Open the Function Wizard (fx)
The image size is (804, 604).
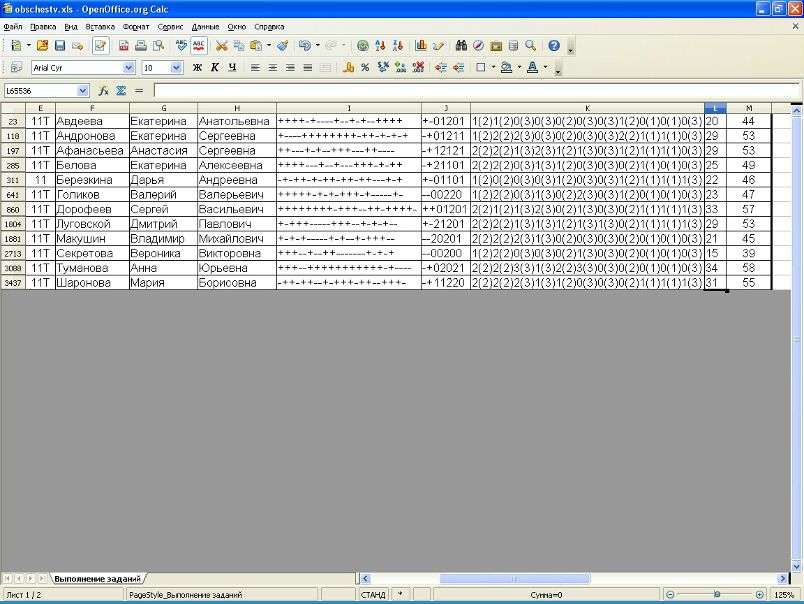[103, 90]
